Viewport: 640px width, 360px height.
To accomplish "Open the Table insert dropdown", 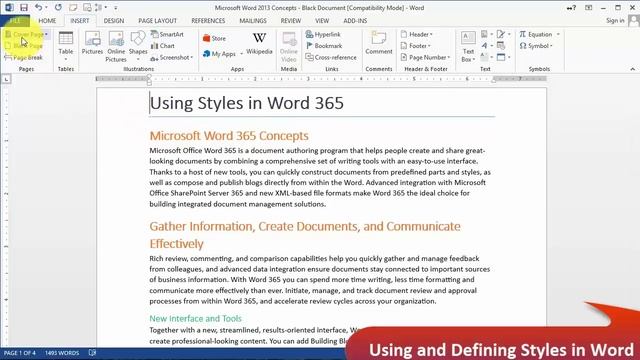I will pos(66,47).
